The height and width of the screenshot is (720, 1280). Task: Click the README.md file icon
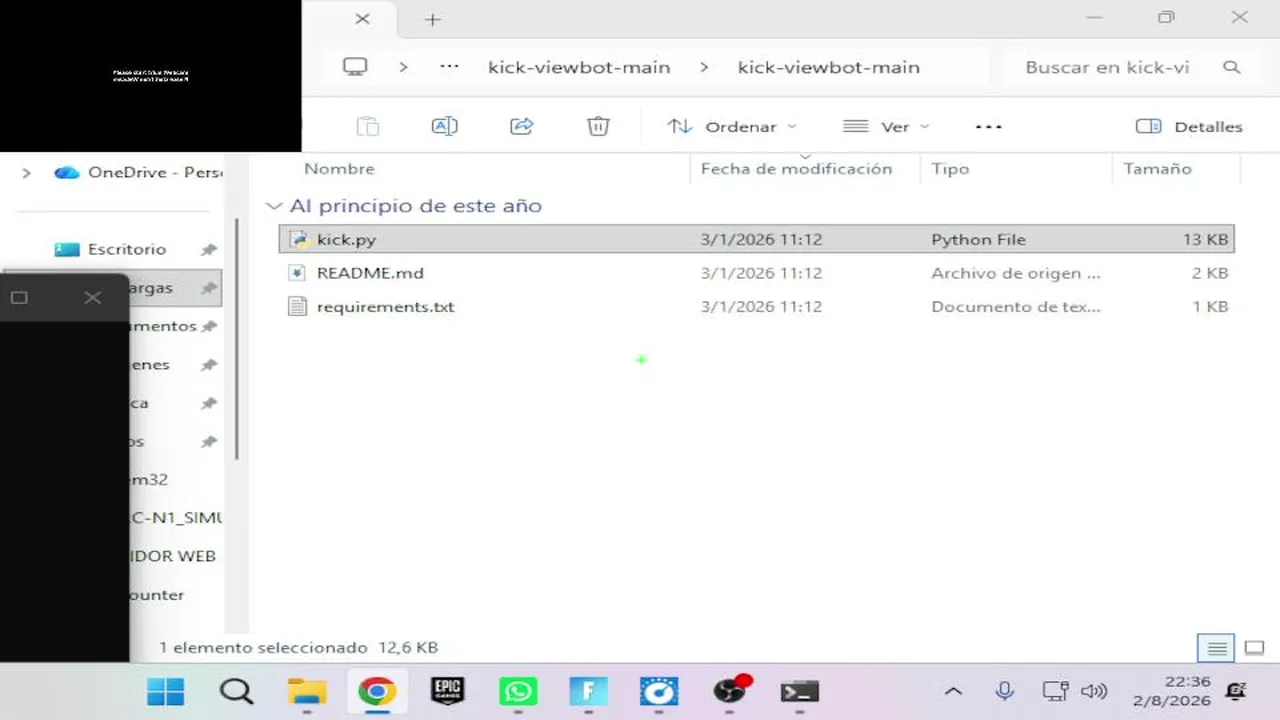coord(297,273)
